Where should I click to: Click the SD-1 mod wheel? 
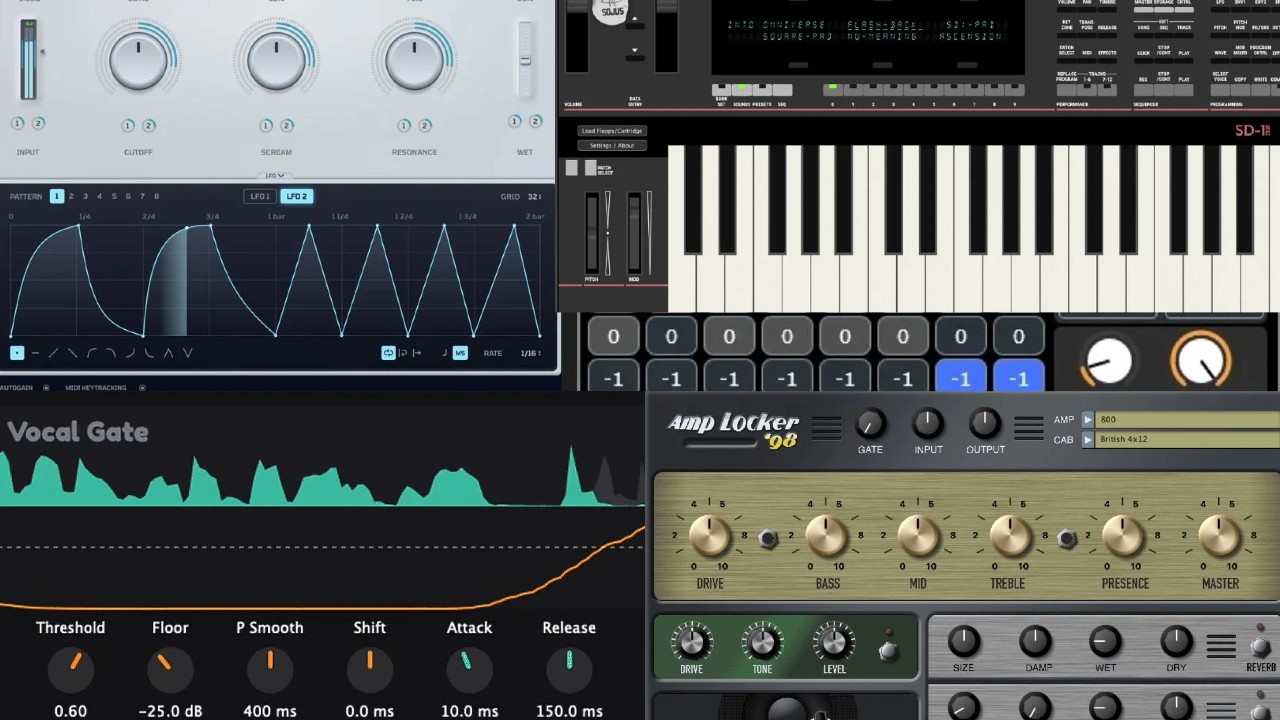pyautogui.click(x=635, y=232)
